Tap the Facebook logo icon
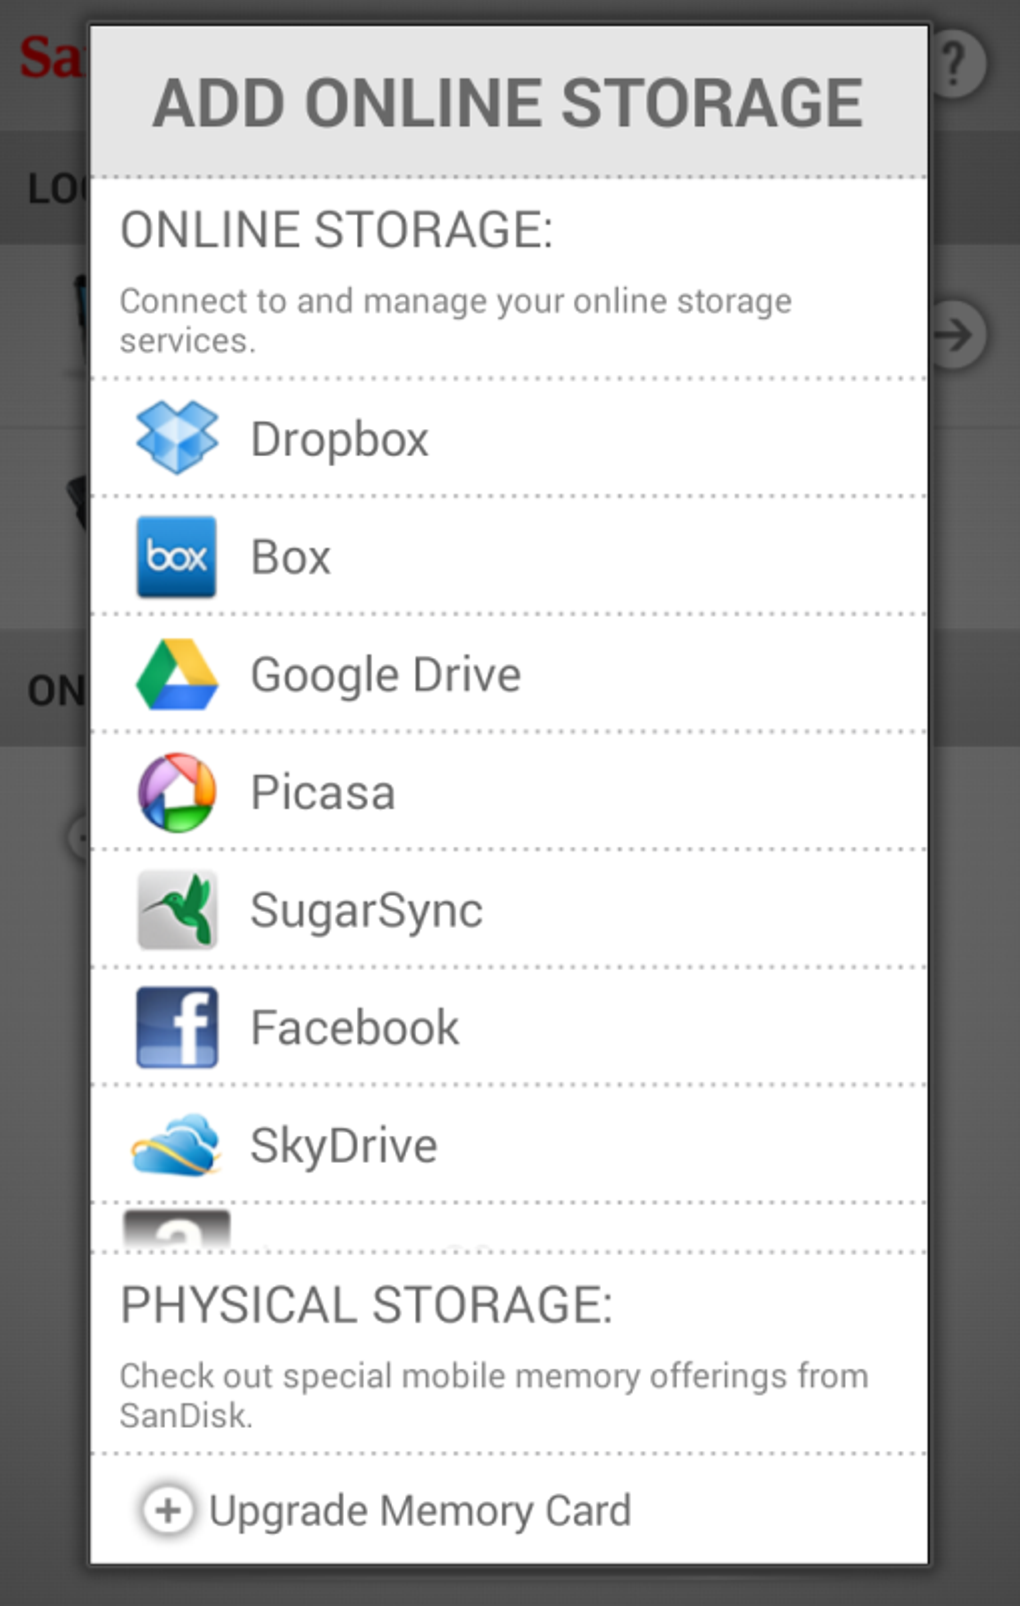 tap(177, 1027)
